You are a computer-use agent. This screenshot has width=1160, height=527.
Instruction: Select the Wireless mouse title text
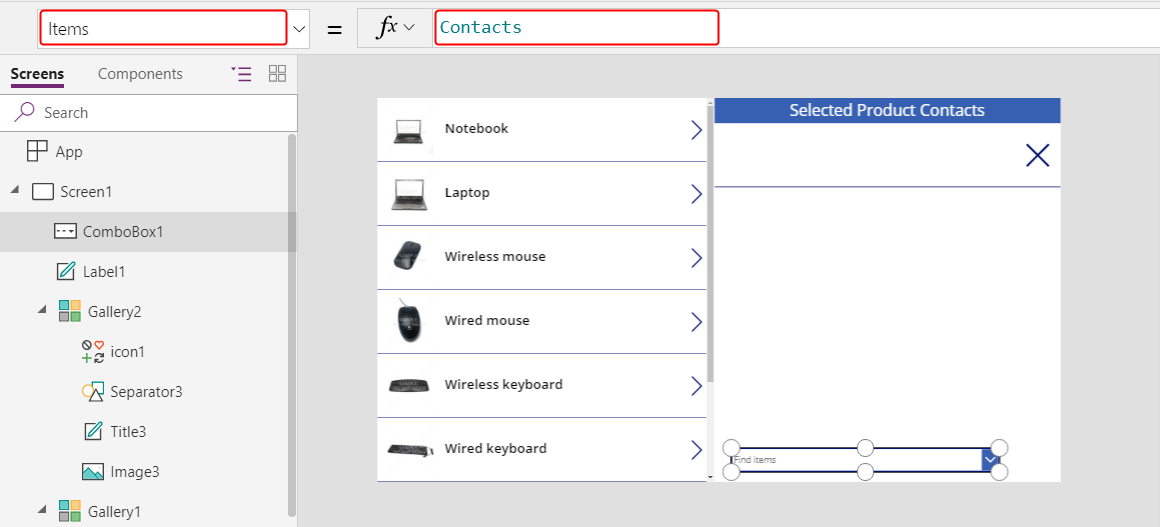[x=495, y=256]
